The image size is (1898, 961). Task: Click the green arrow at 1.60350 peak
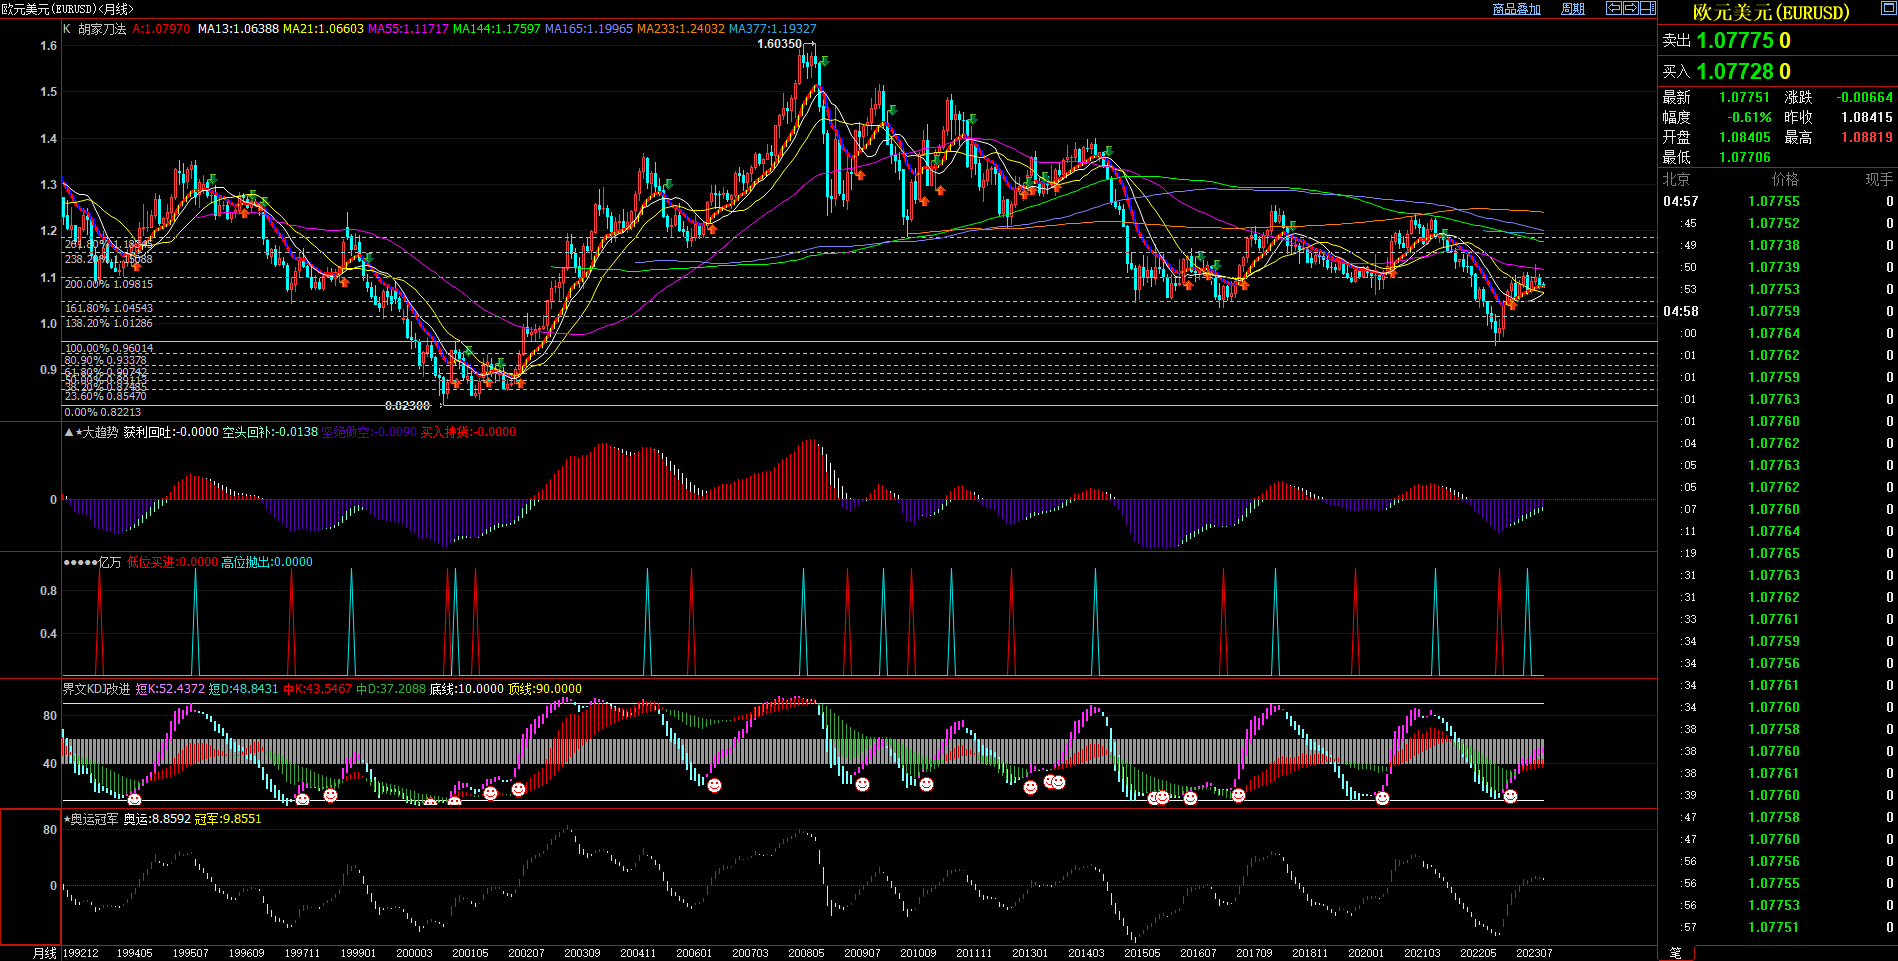click(x=823, y=63)
